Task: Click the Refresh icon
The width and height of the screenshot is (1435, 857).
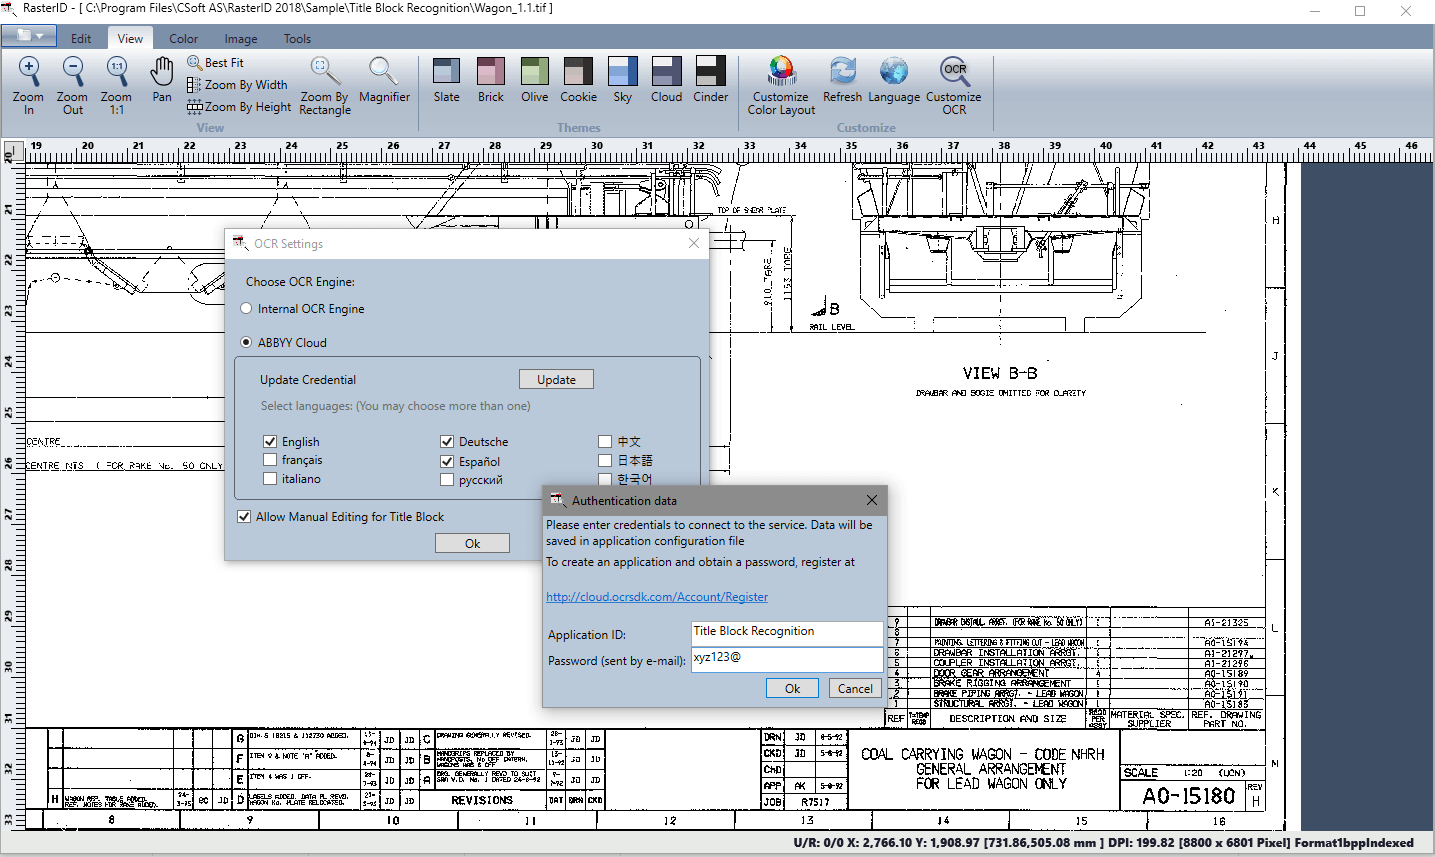Action: tap(842, 79)
